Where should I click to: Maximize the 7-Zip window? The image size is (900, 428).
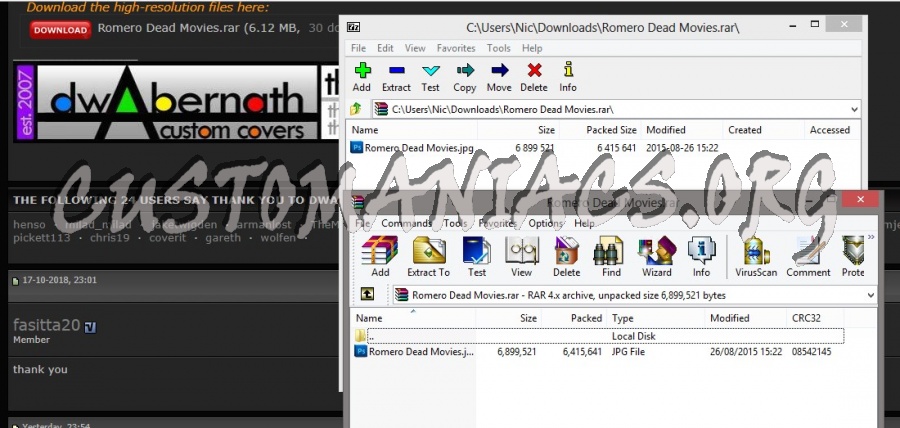814,24
